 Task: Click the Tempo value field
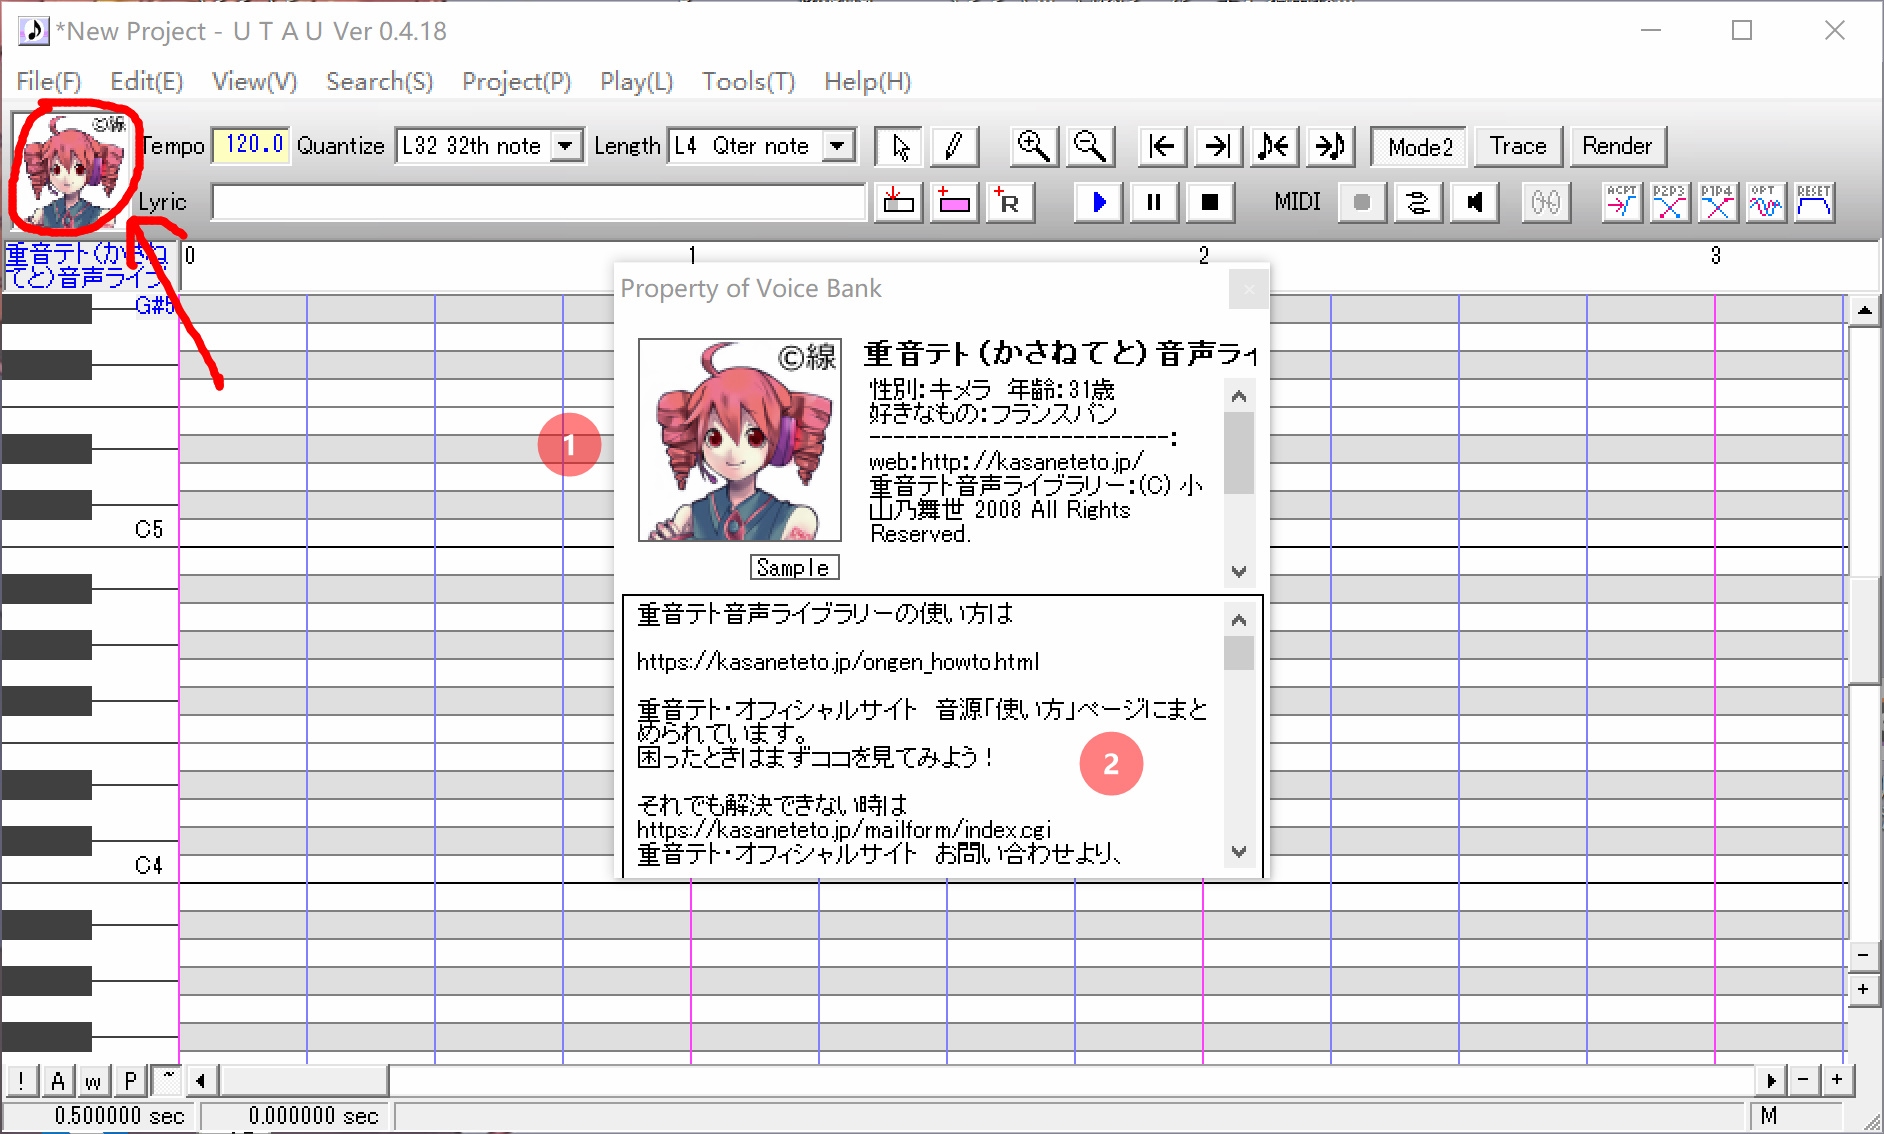[252, 146]
